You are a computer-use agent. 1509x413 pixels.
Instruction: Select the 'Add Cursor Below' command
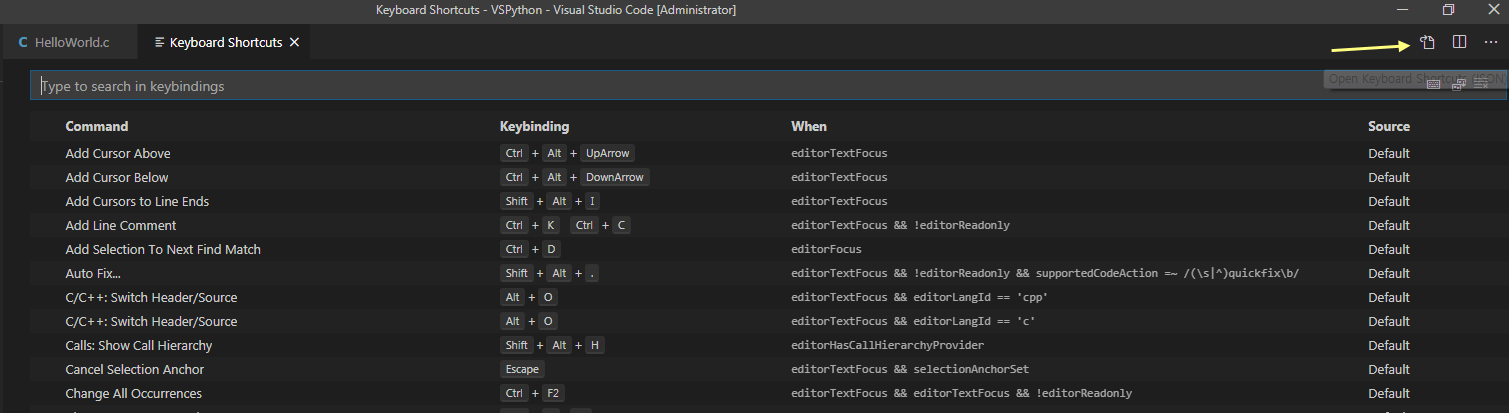click(x=117, y=177)
